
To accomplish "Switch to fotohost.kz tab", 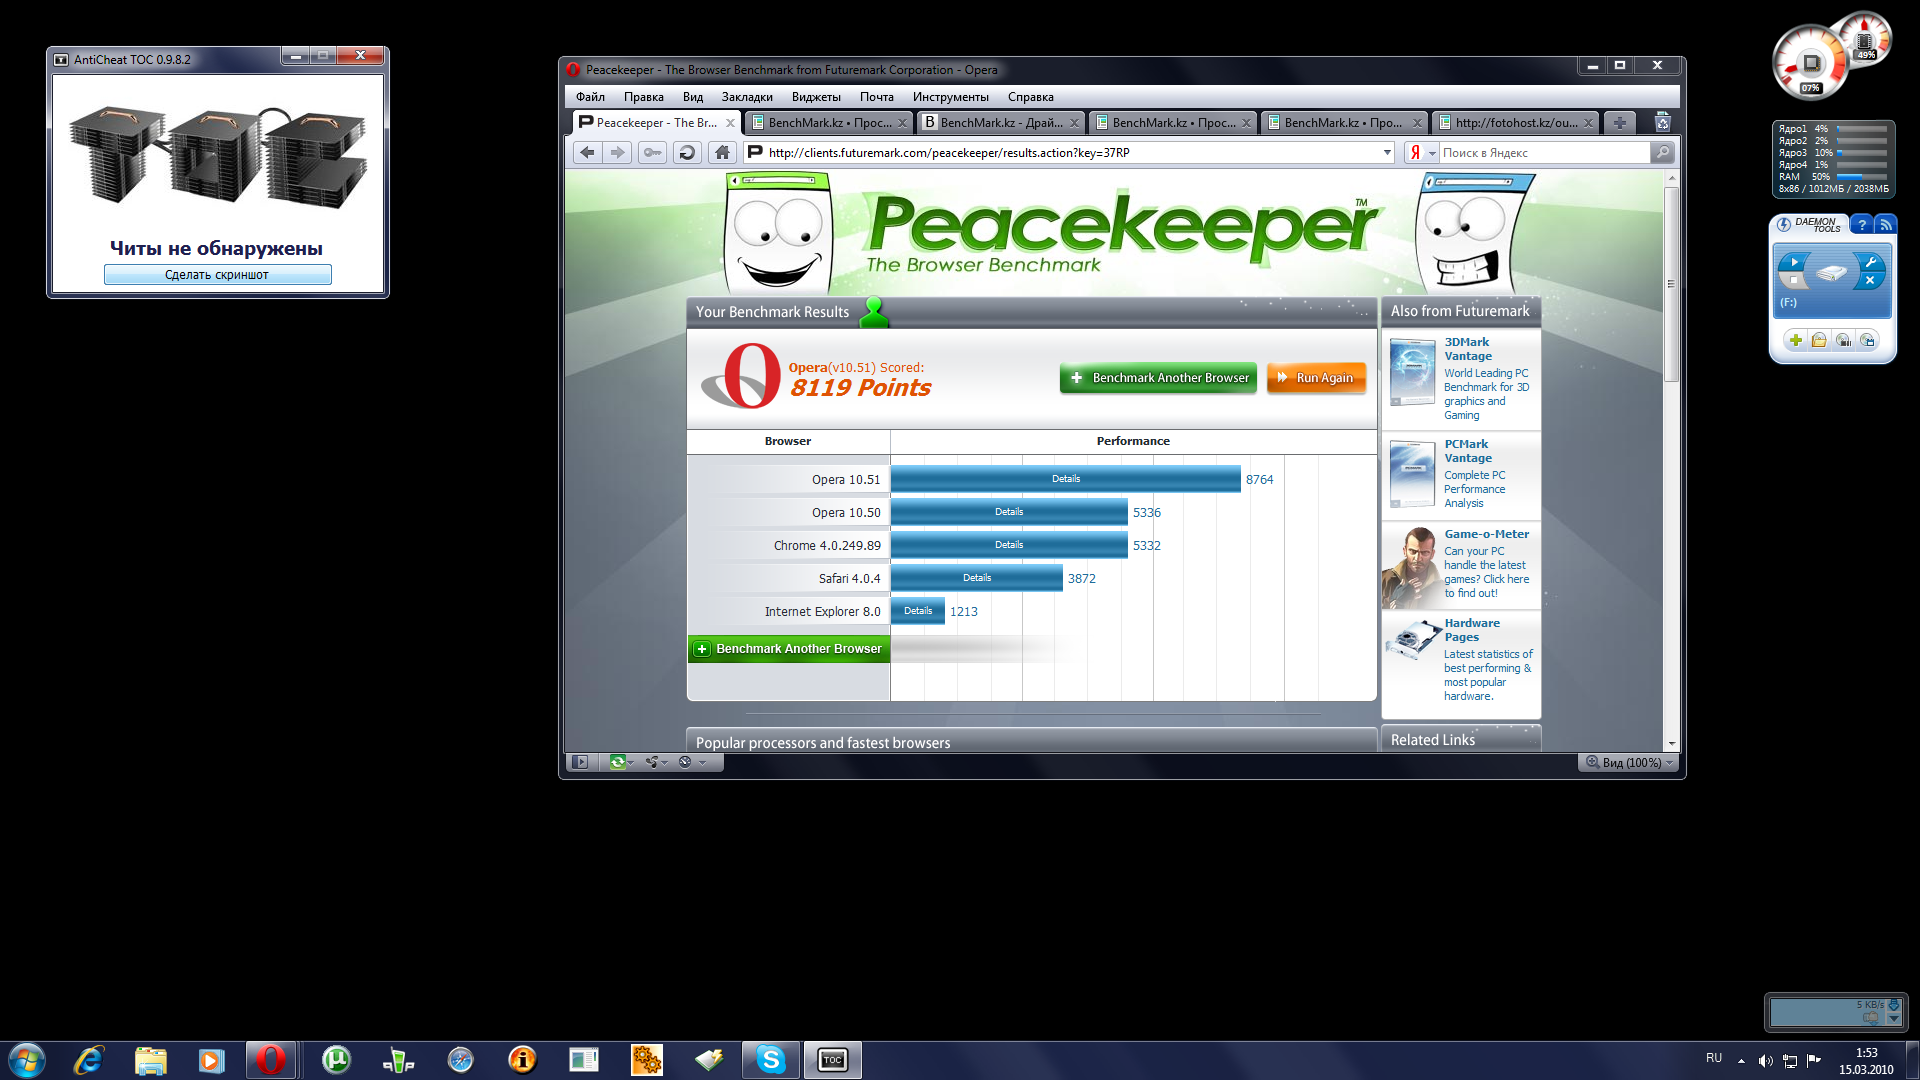I will pos(1516,122).
